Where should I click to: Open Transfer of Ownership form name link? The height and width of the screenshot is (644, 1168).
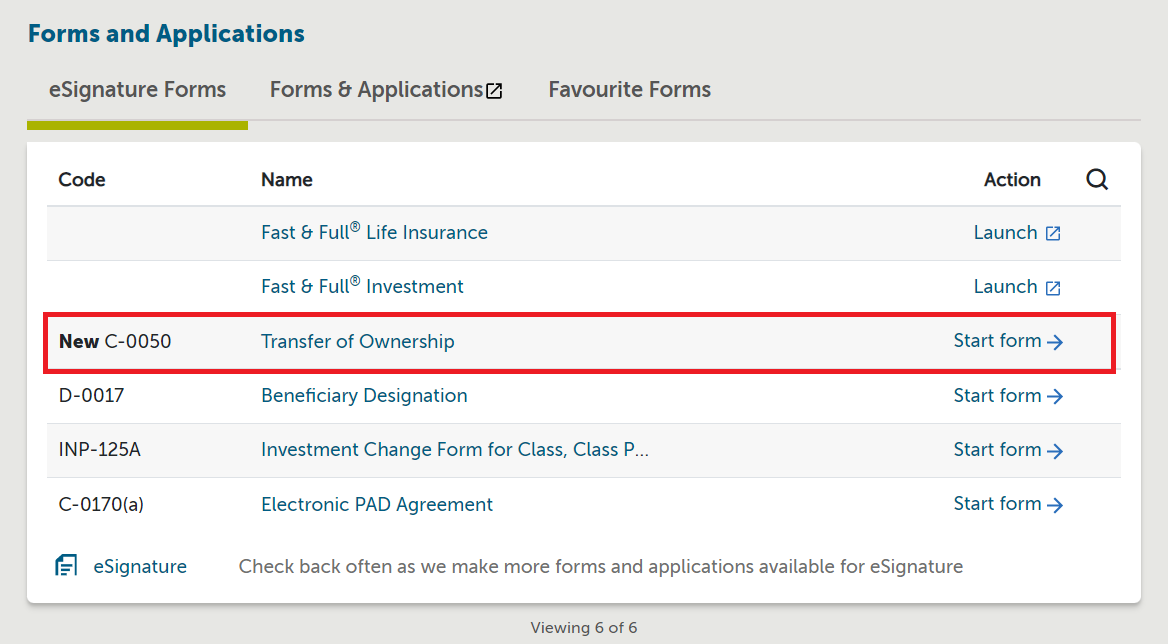tap(357, 341)
